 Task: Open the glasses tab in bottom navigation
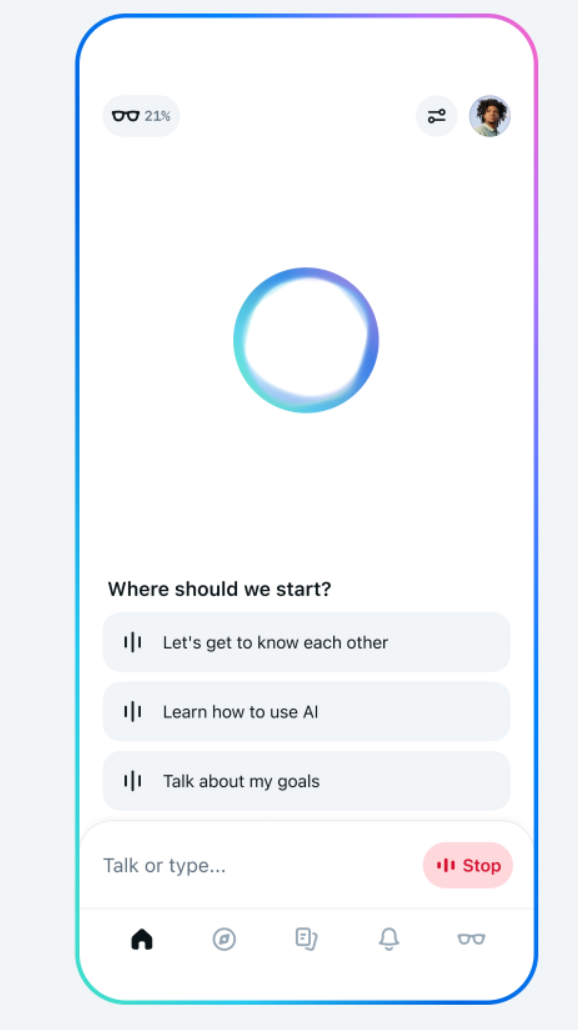coord(471,939)
